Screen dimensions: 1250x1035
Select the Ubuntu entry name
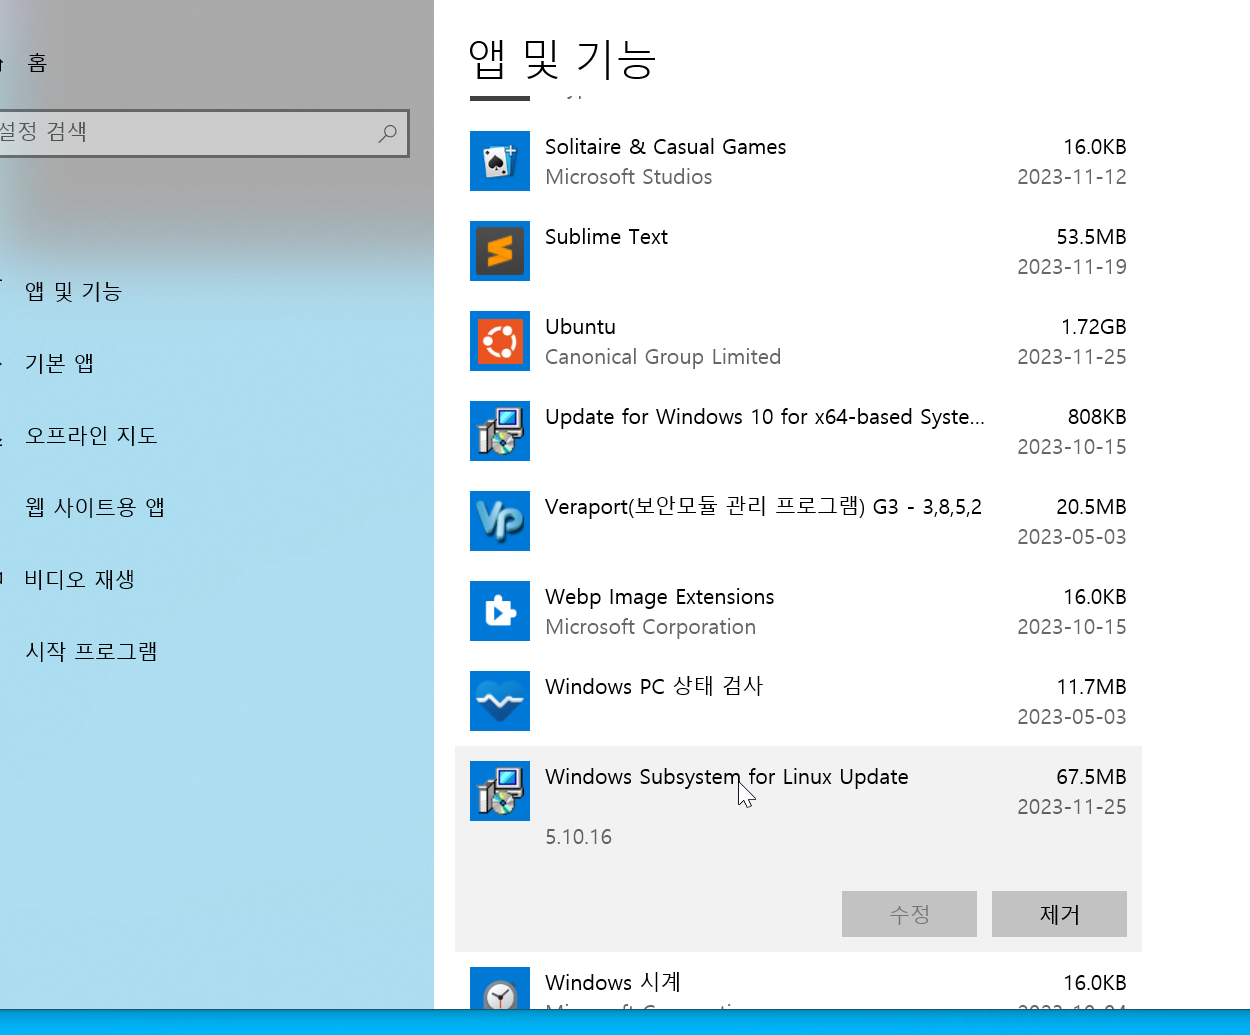(580, 327)
